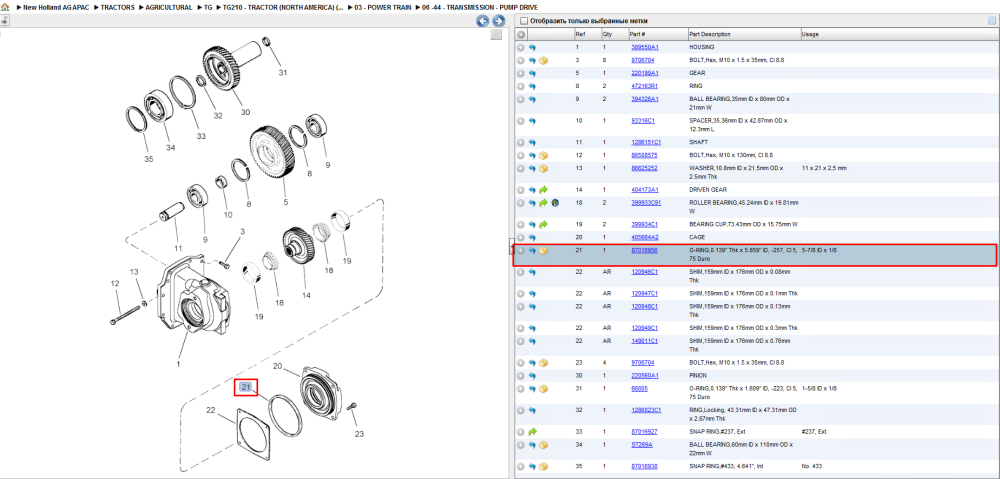Click blue arrow icon on SHAFT row
The height and width of the screenshot is (479, 1000).
tap(532, 142)
